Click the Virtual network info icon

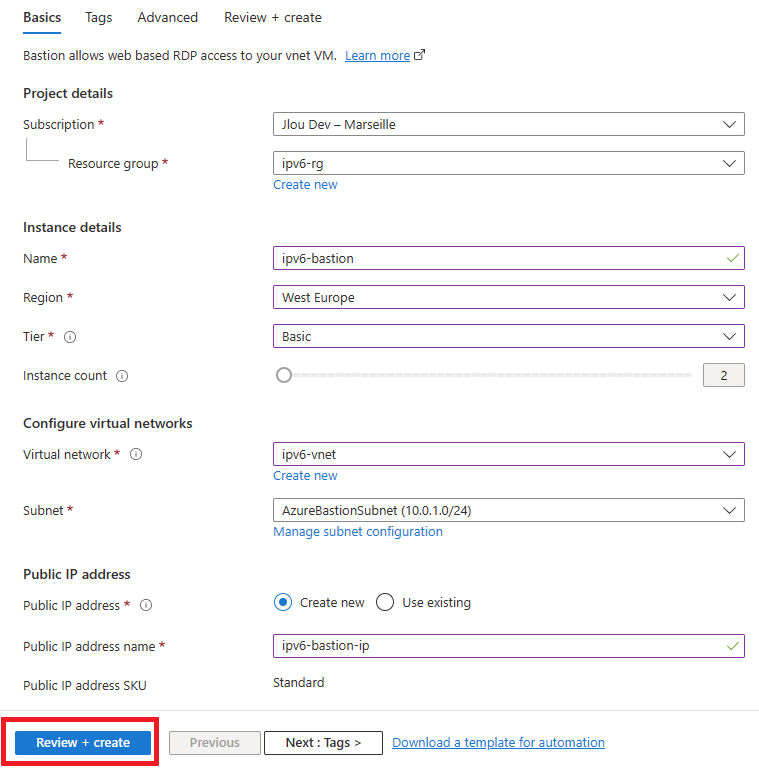(x=136, y=454)
